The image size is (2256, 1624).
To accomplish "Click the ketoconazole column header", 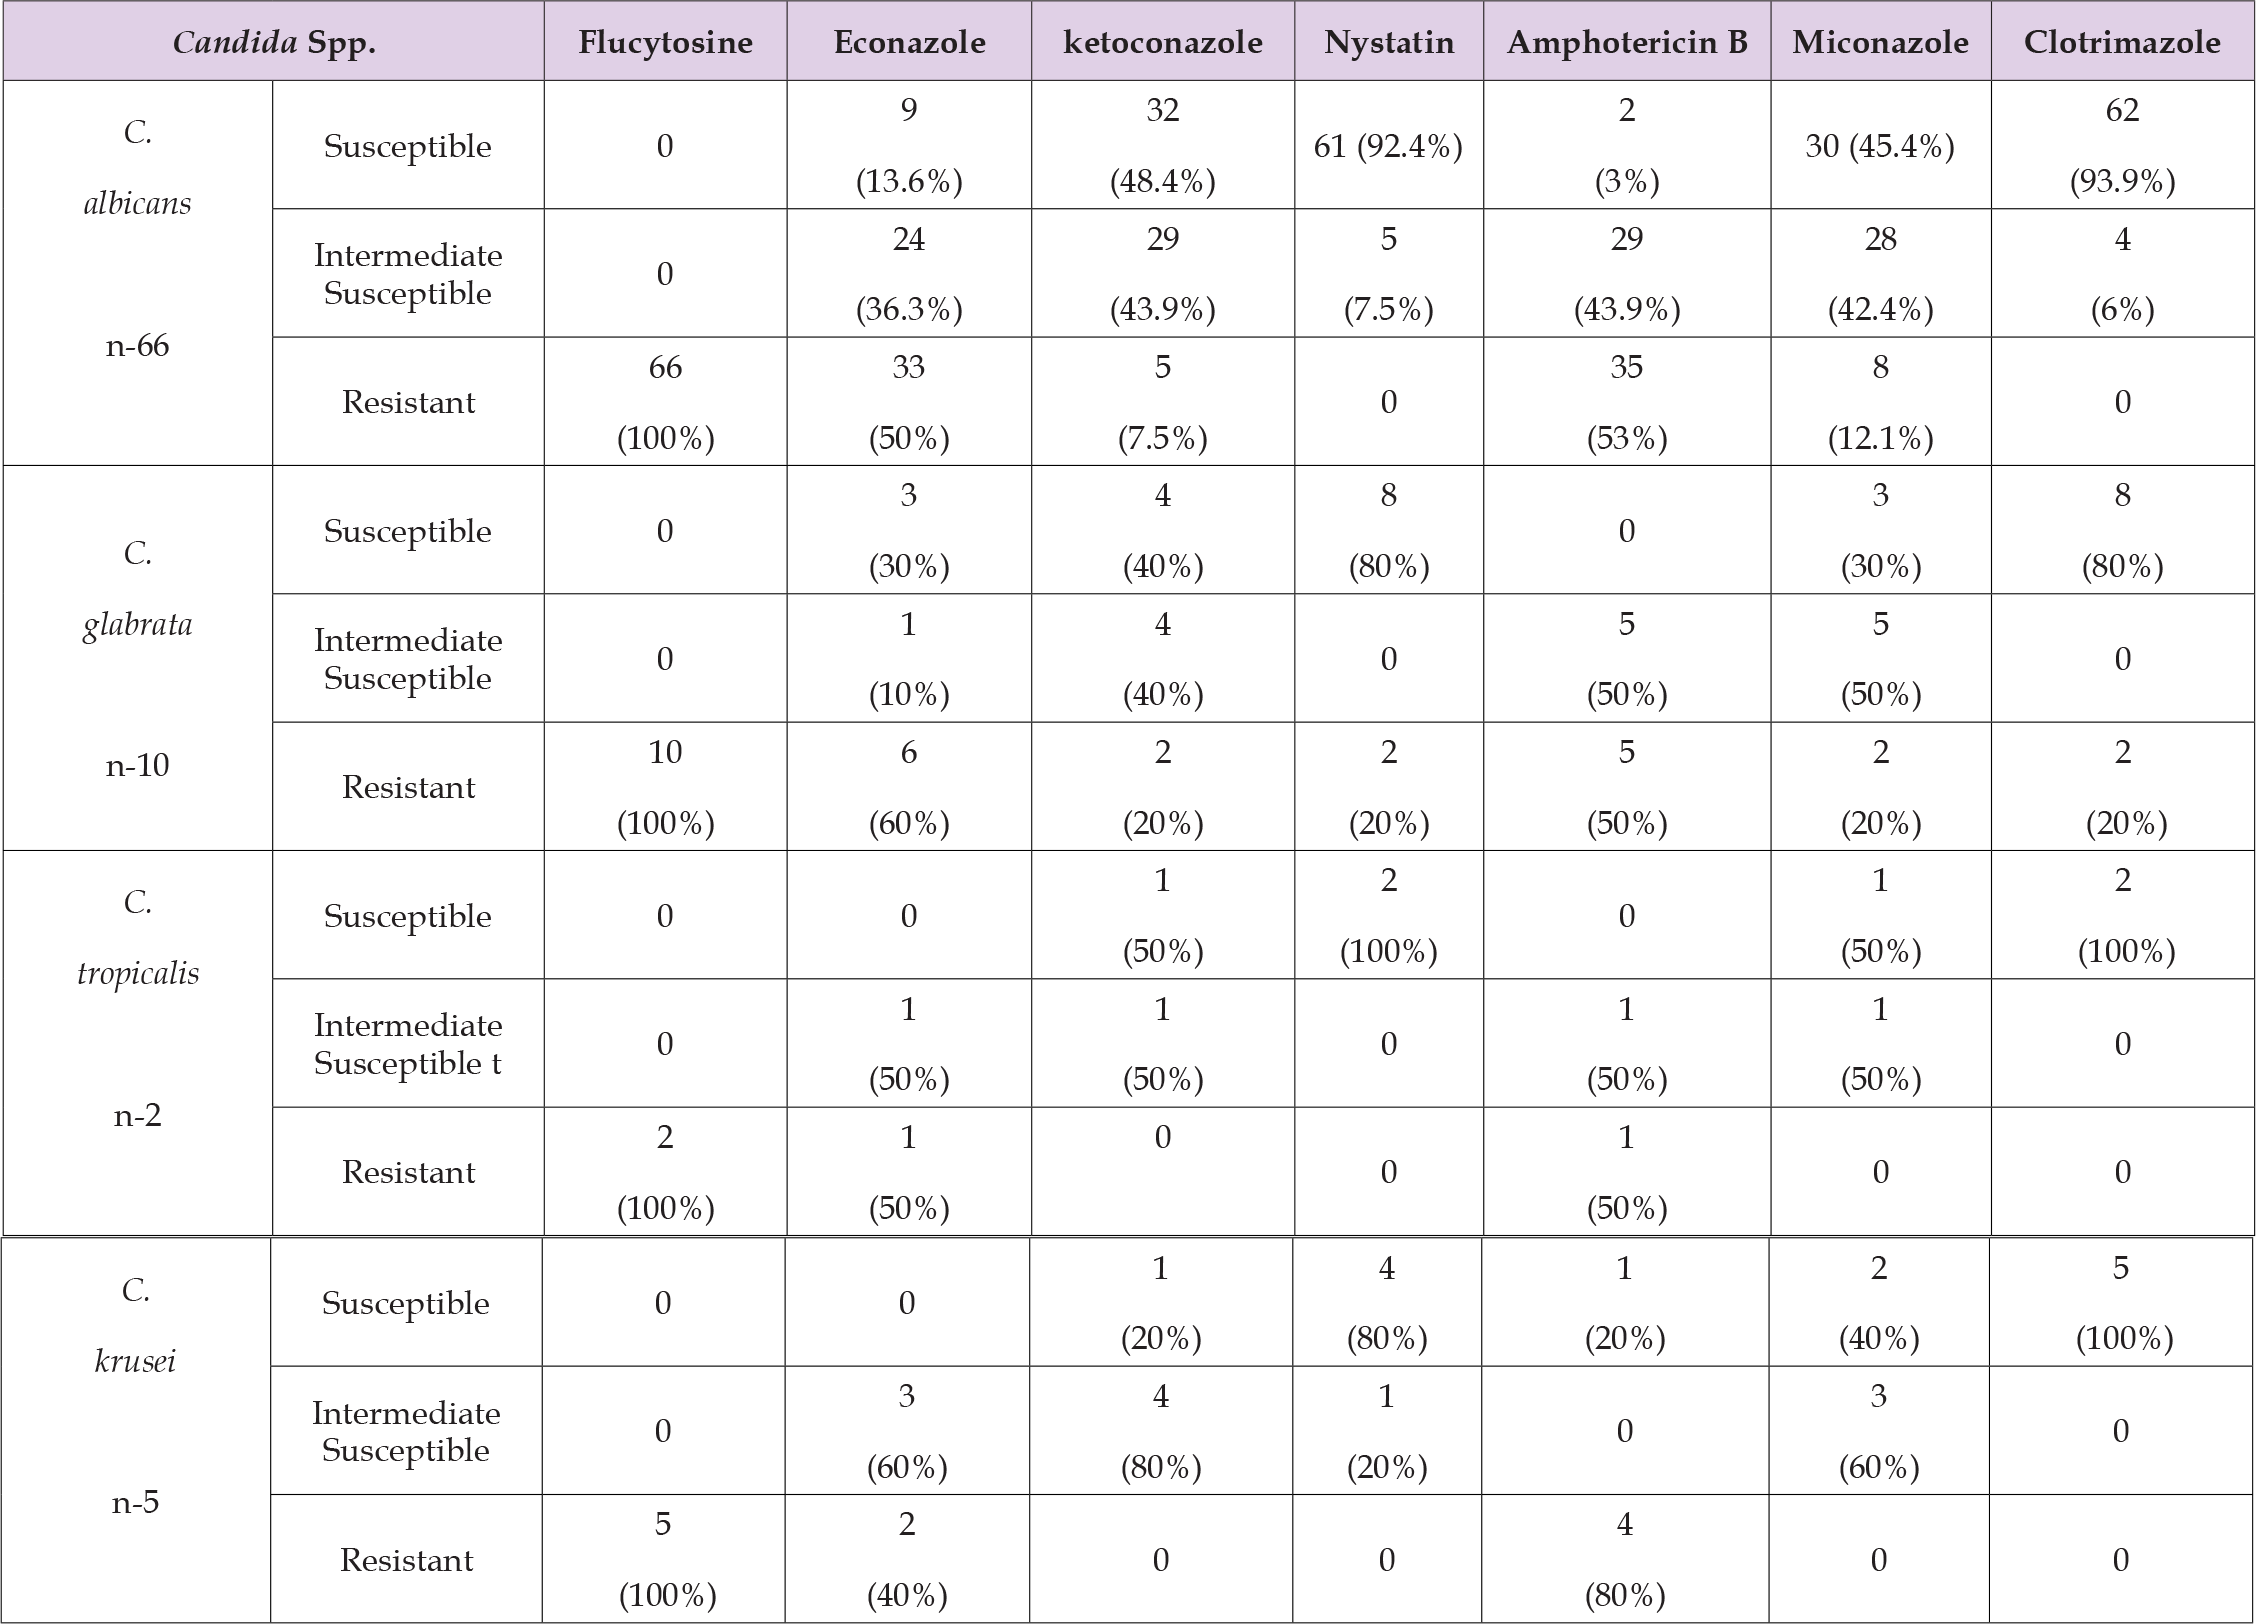I will tap(1162, 42).
